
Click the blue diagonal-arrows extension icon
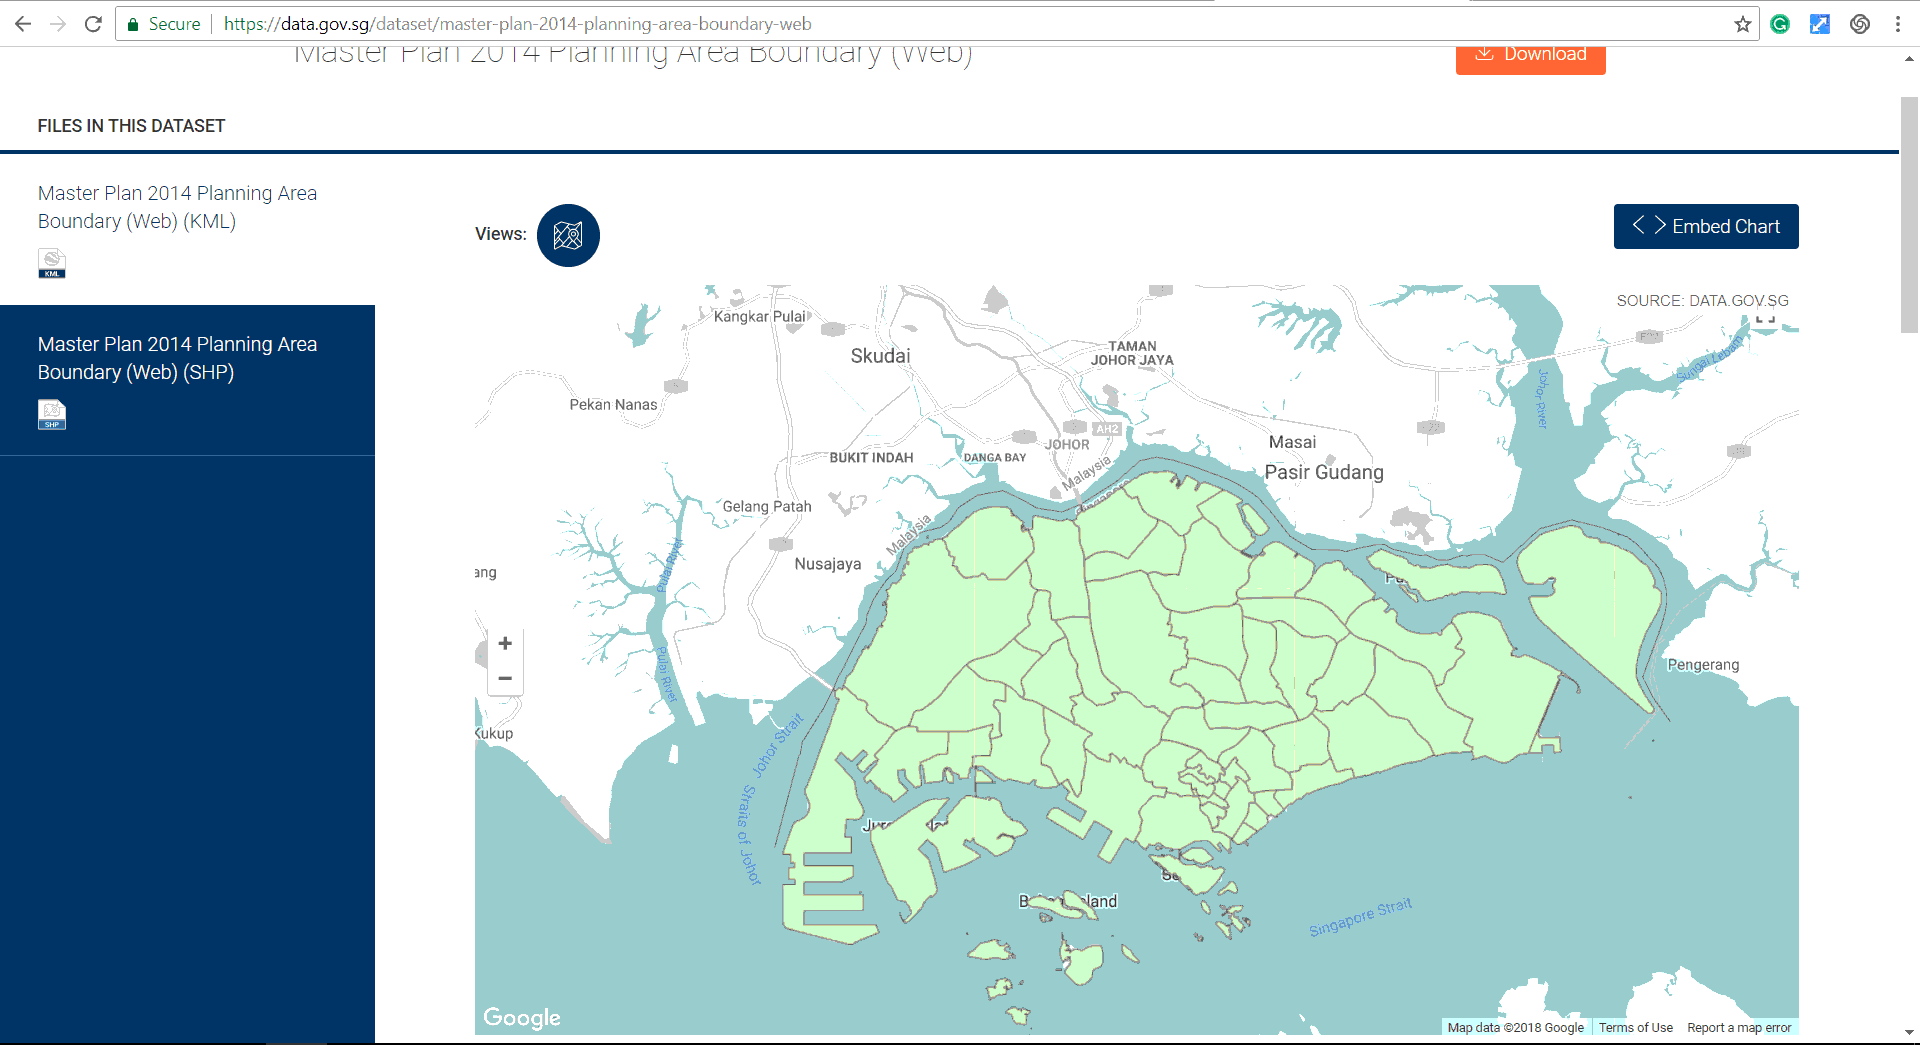pyautogui.click(x=1820, y=24)
